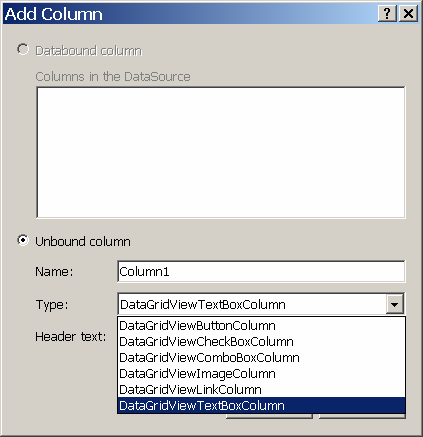Select the Unbound column radio circle
This screenshot has height=437, width=423.
[23, 240]
